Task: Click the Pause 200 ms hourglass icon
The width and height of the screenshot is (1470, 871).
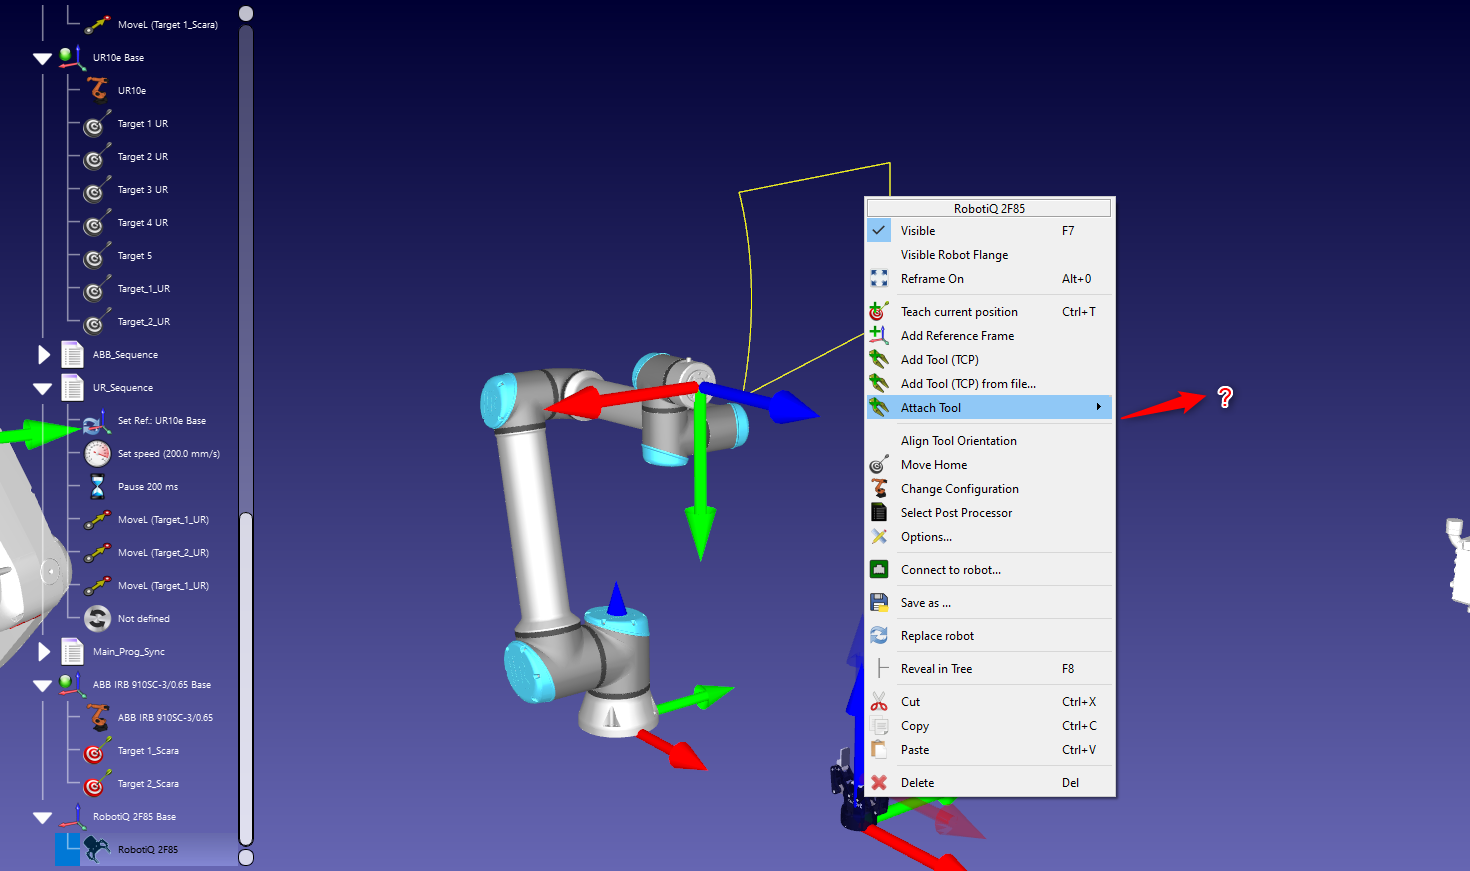Action: click(97, 487)
